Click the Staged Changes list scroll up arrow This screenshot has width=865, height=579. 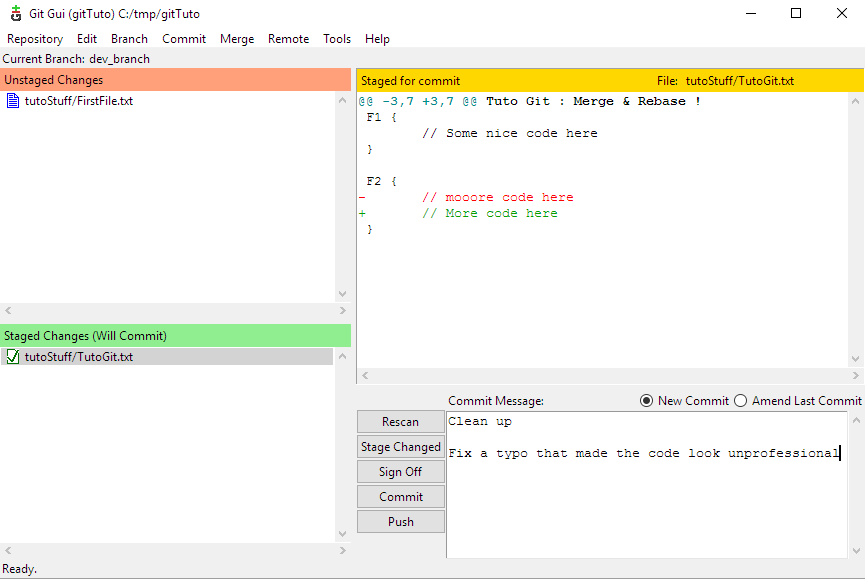point(343,356)
